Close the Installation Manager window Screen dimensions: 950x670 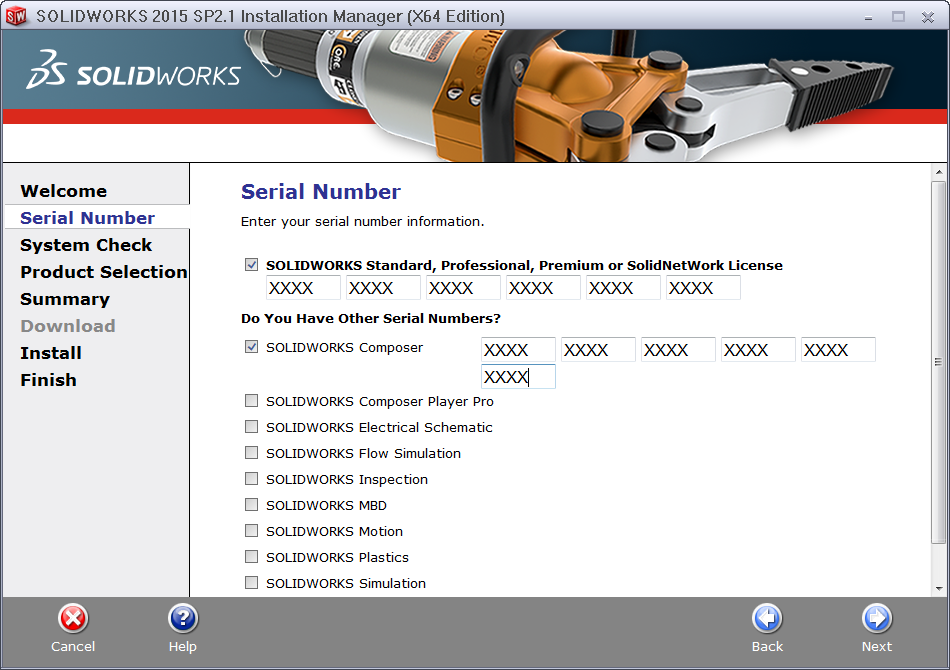point(928,17)
